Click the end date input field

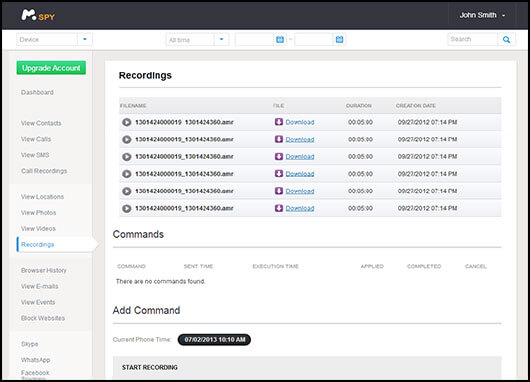314,40
